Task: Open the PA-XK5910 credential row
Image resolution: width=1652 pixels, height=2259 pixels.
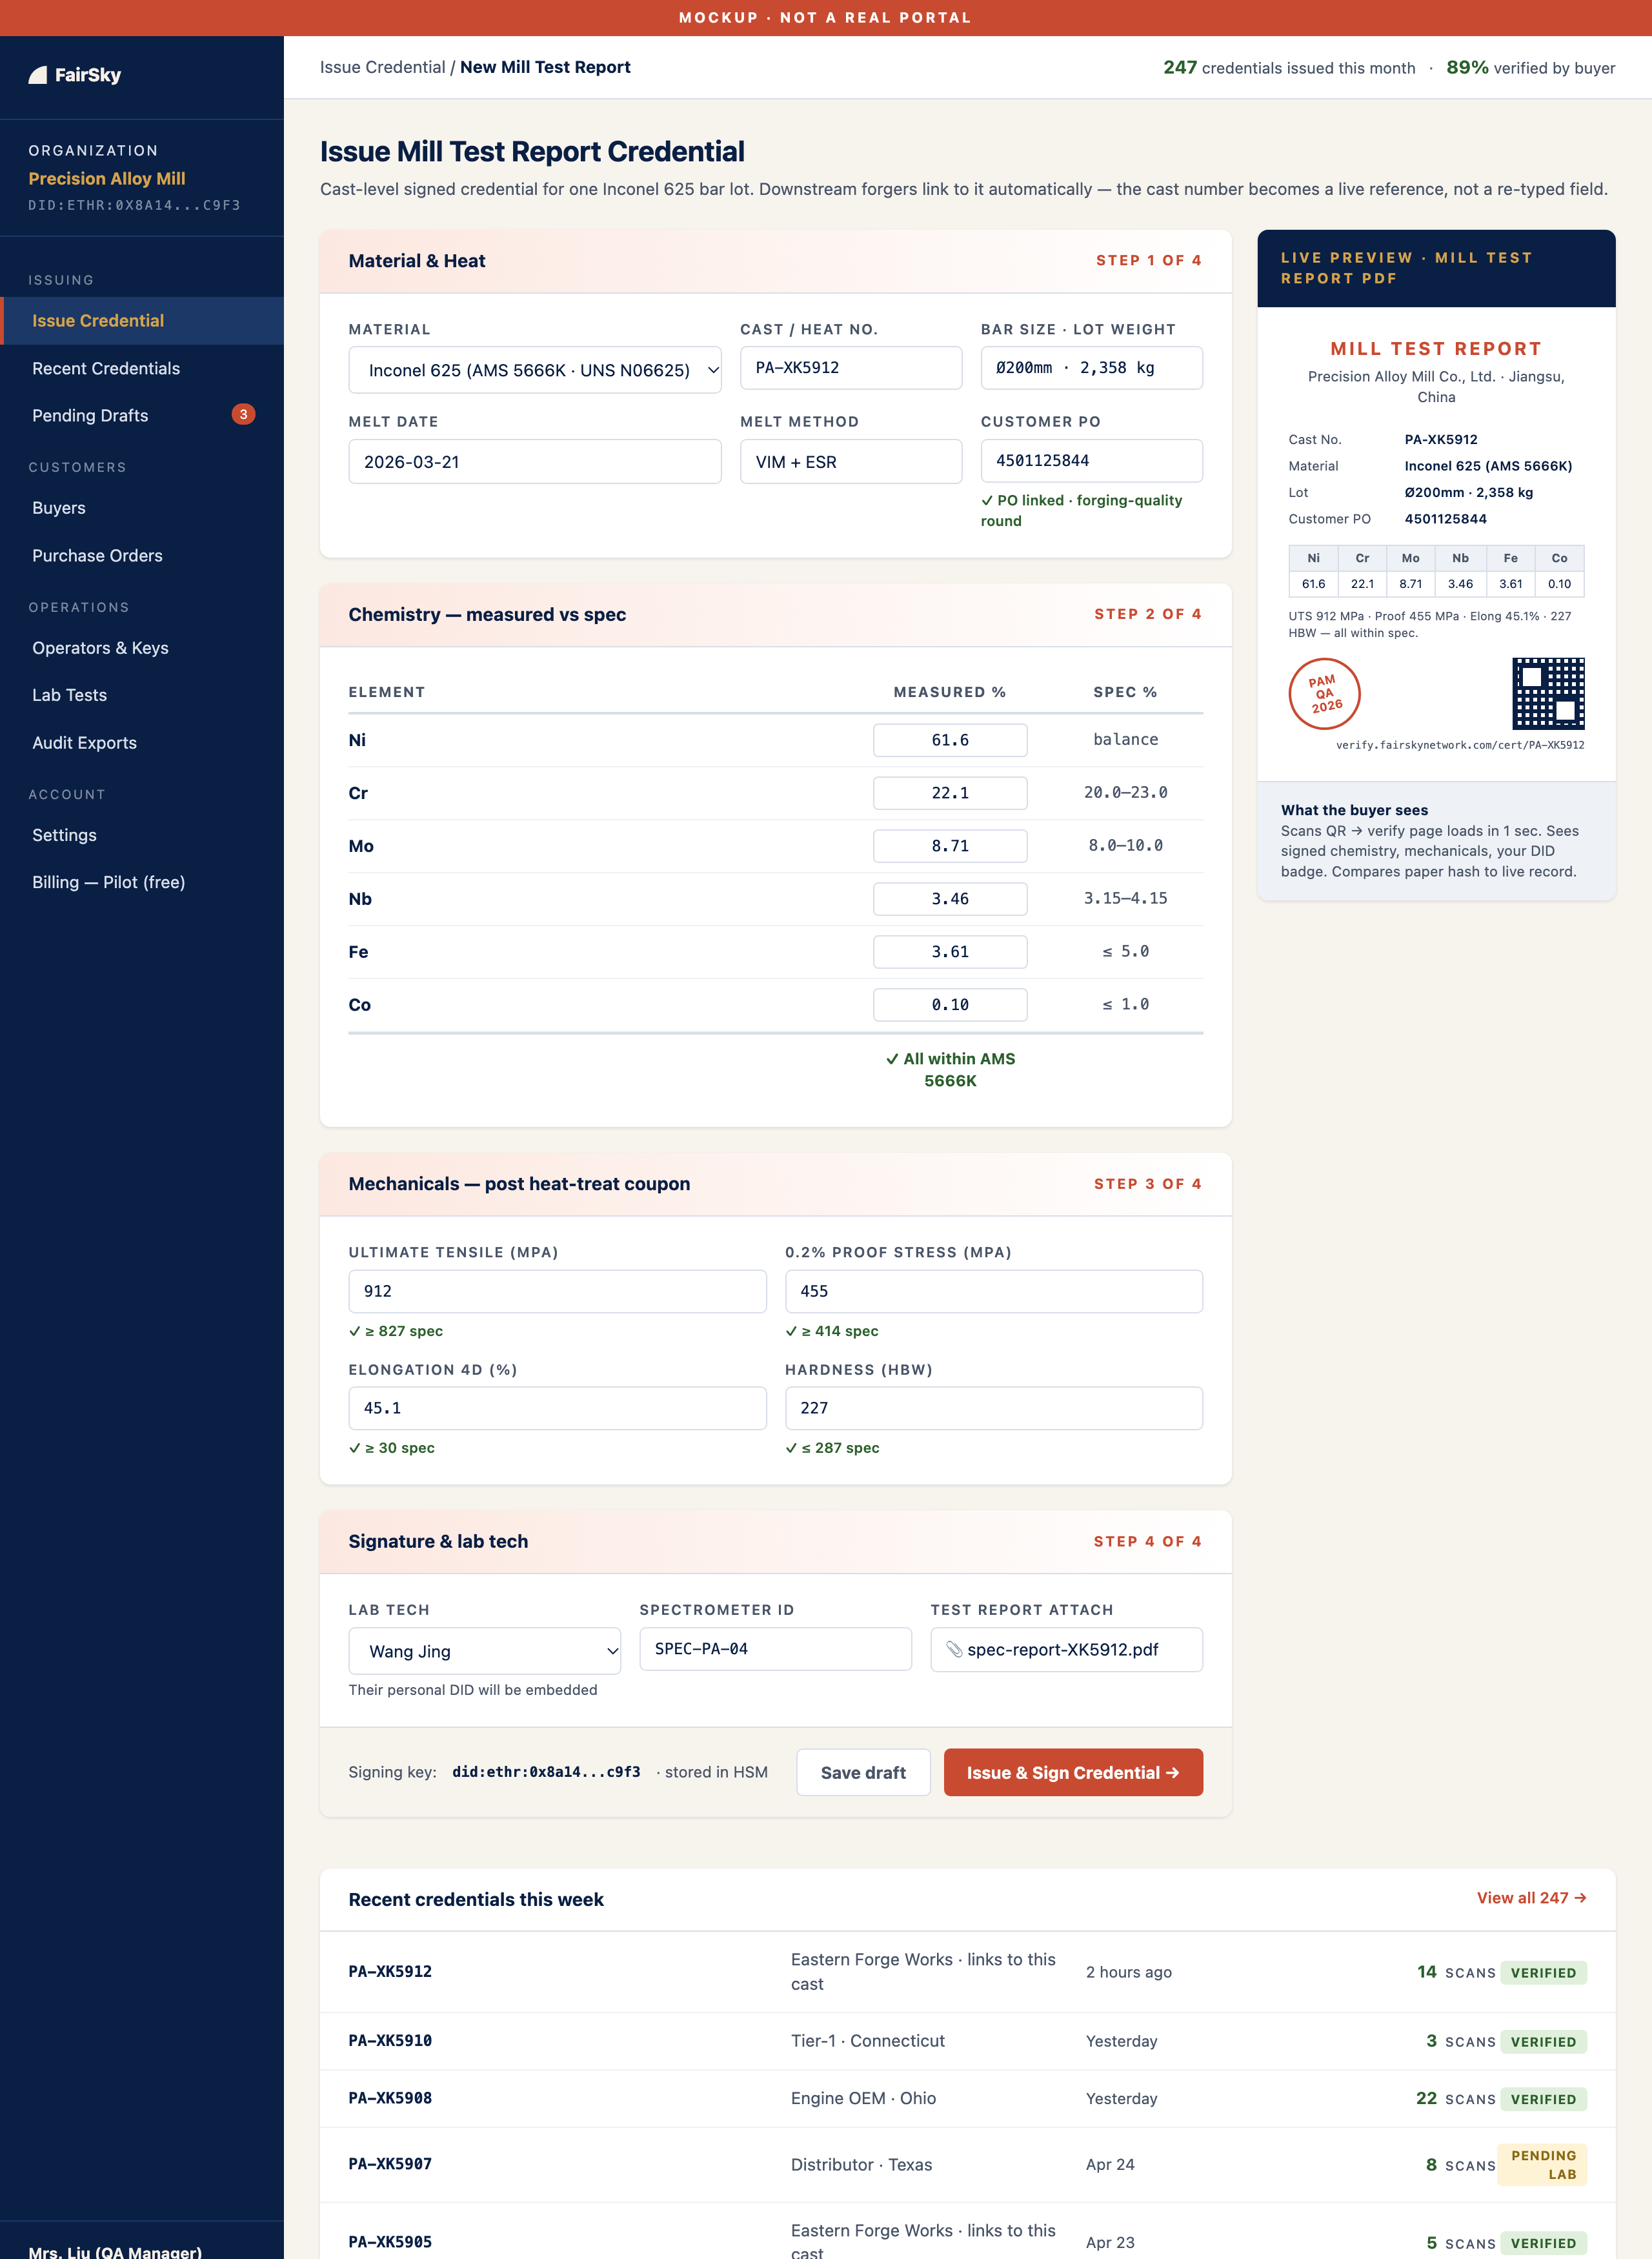Action: pyautogui.click(x=967, y=2041)
